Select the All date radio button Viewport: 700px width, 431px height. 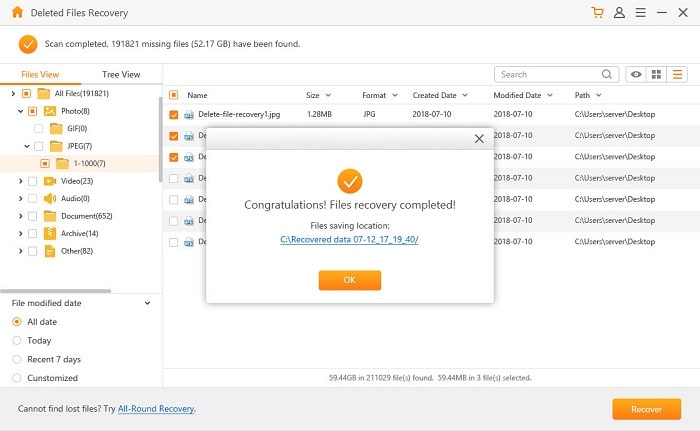point(17,322)
